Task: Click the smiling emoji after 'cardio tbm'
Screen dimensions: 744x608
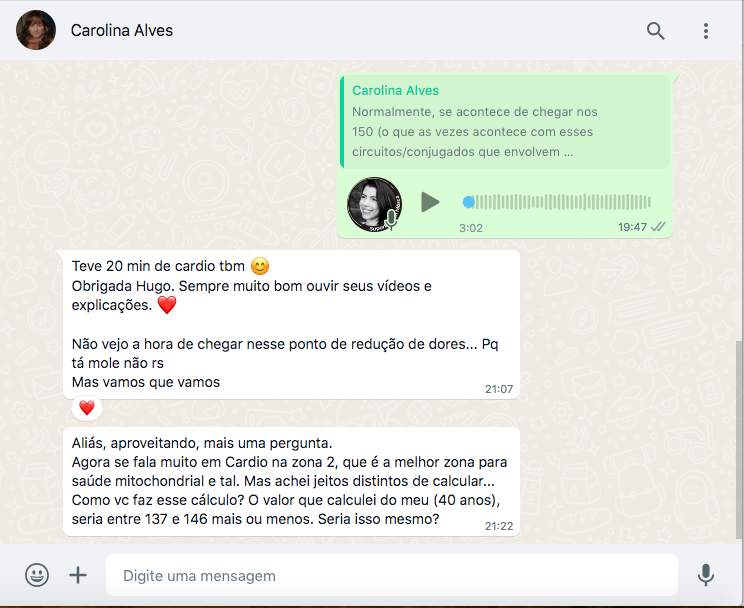Action: tap(260, 266)
